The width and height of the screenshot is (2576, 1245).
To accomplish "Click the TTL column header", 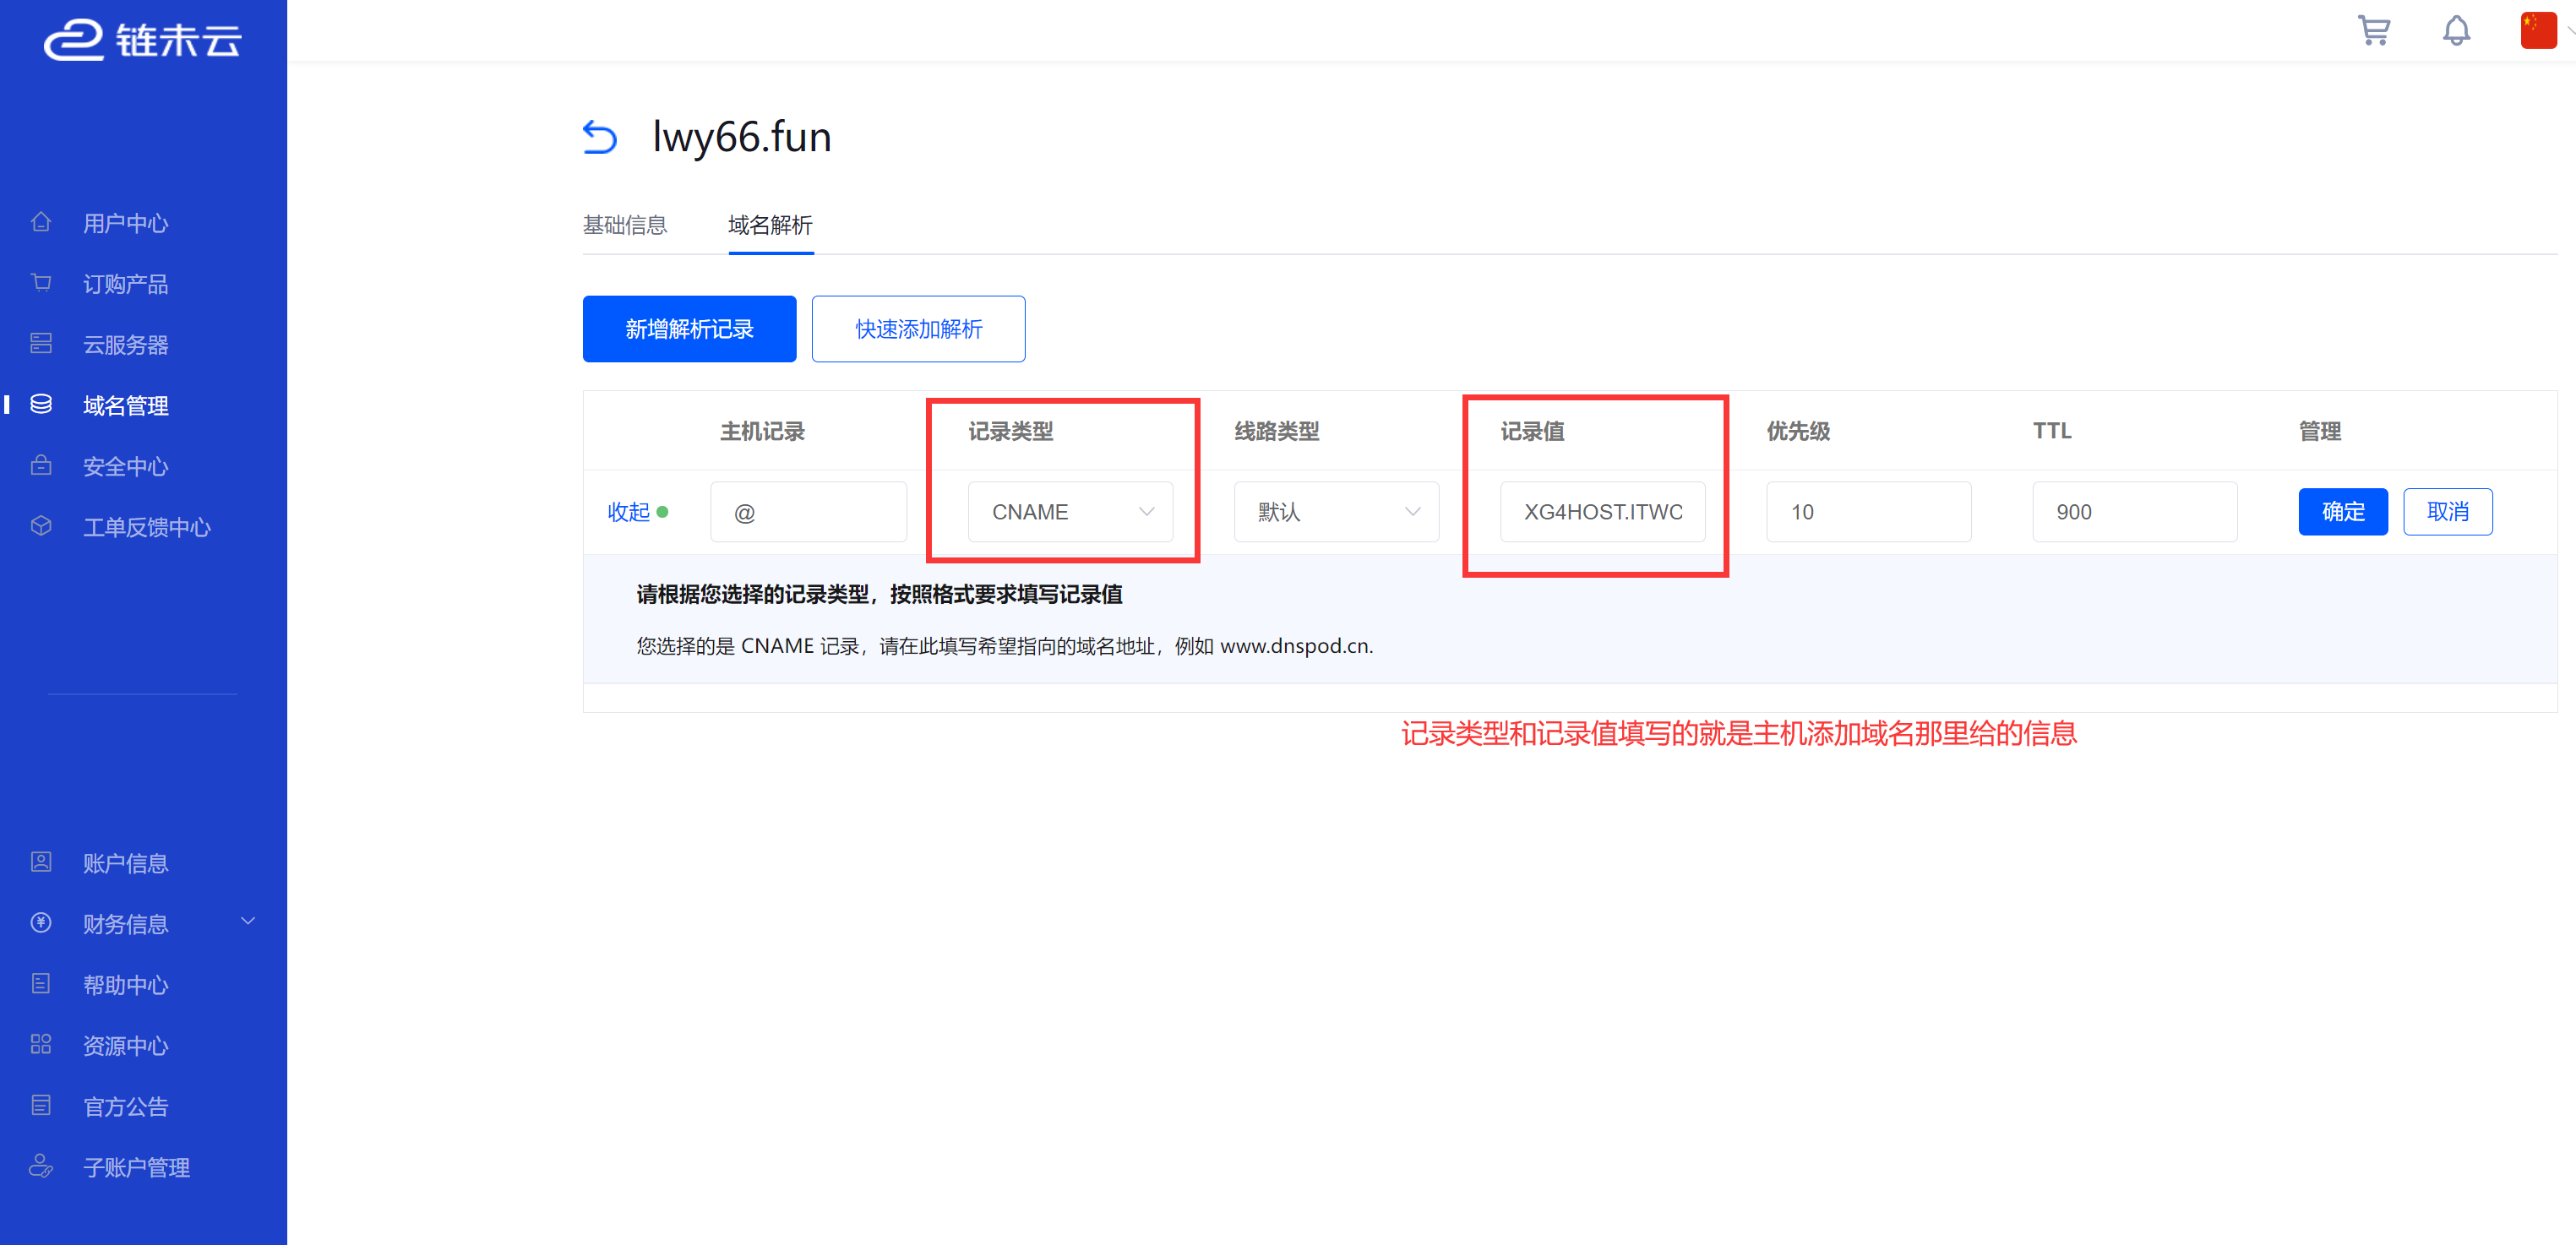I will pyautogui.click(x=2052, y=431).
